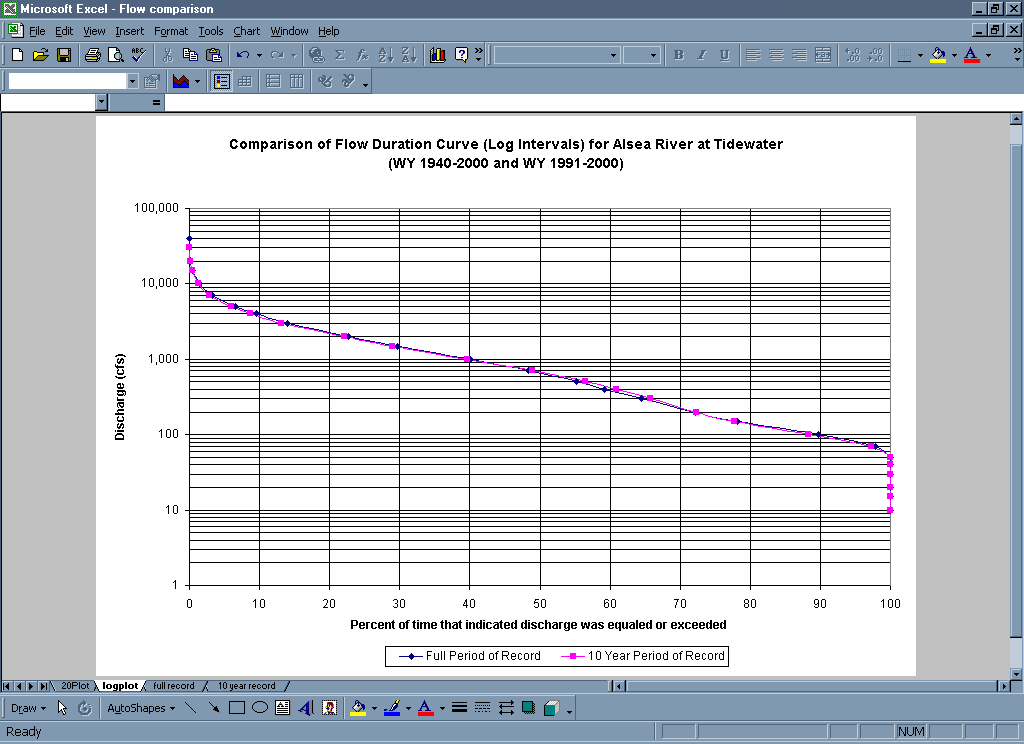Toggle the chart Data Table button

click(245, 81)
